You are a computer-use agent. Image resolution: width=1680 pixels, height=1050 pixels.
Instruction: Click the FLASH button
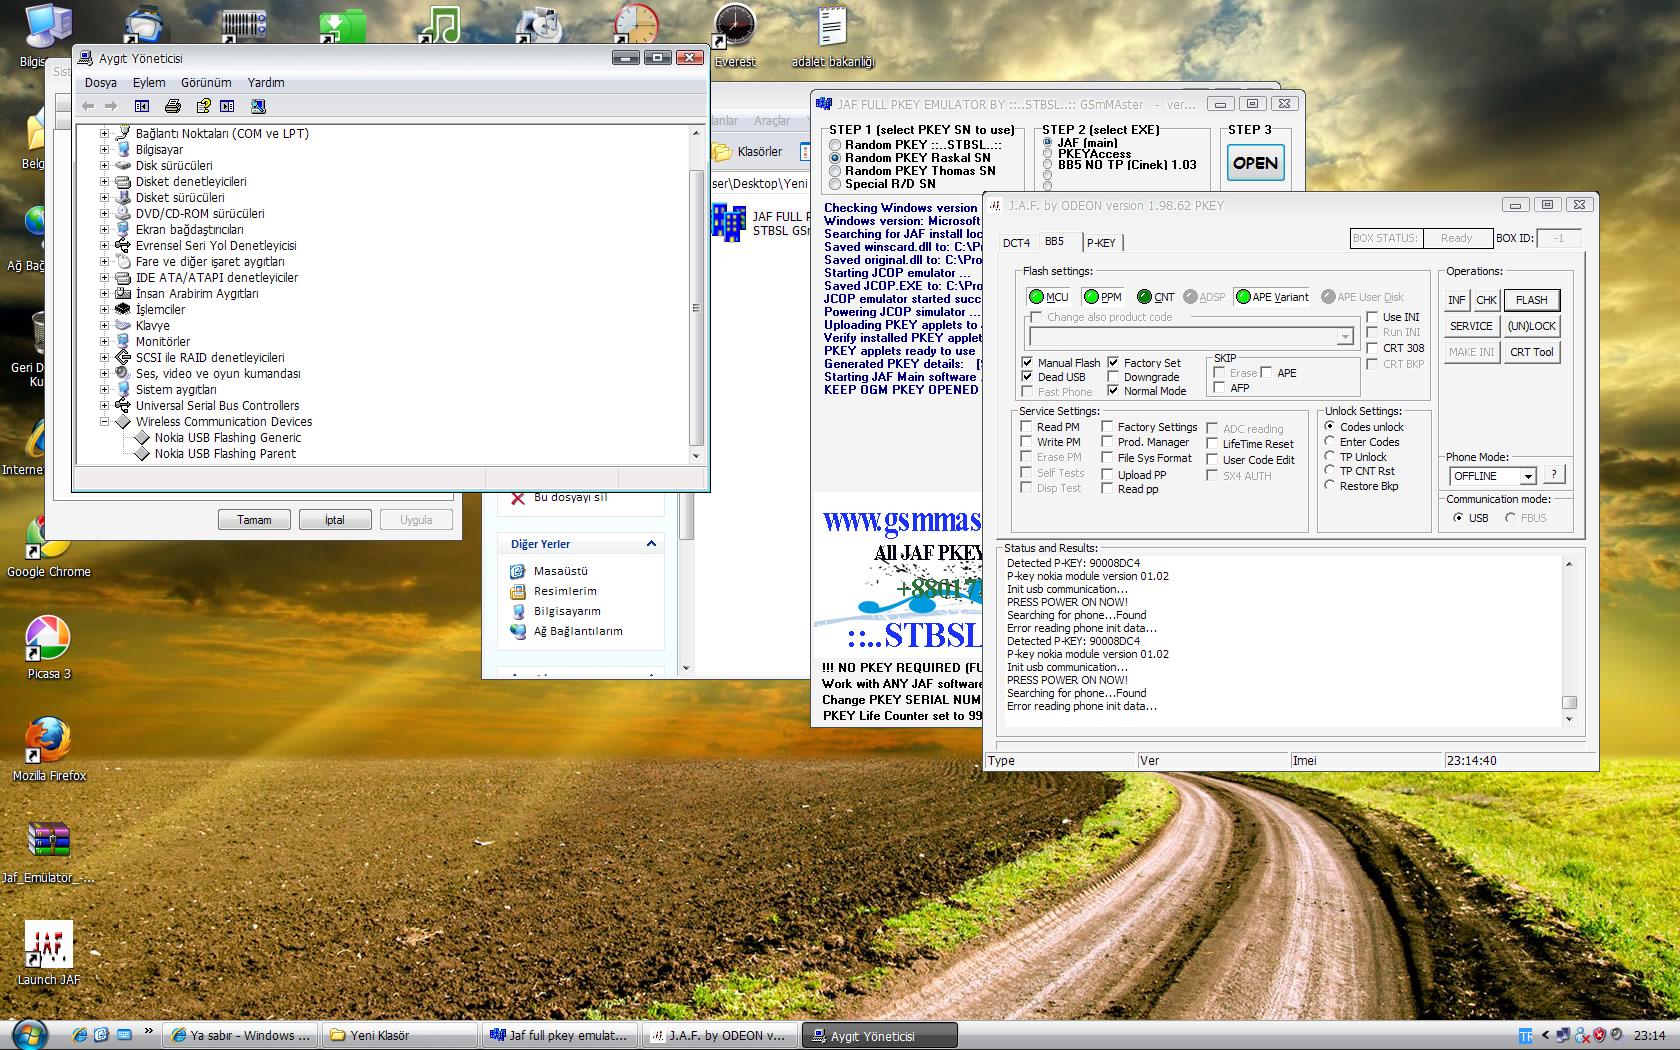[1531, 300]
